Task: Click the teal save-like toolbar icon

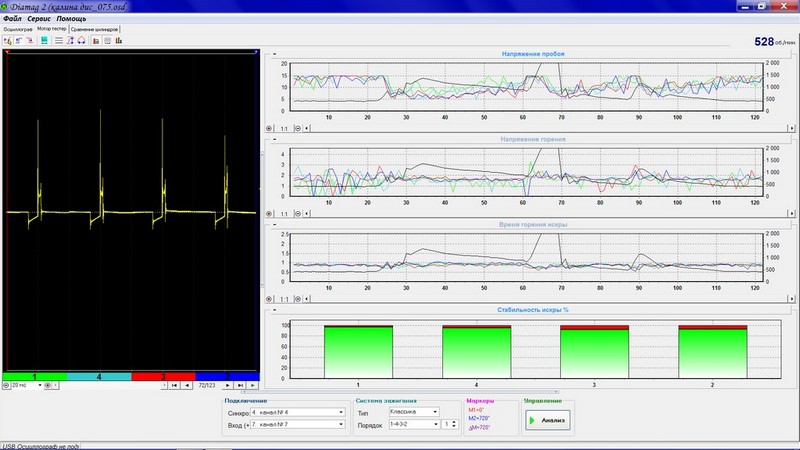Action: [x=44, y=40]
